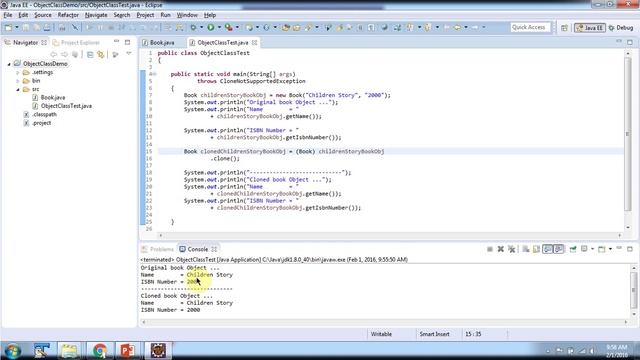Switch to the Debug perspective
Screen dimensions: 640x360
(621, 28)
